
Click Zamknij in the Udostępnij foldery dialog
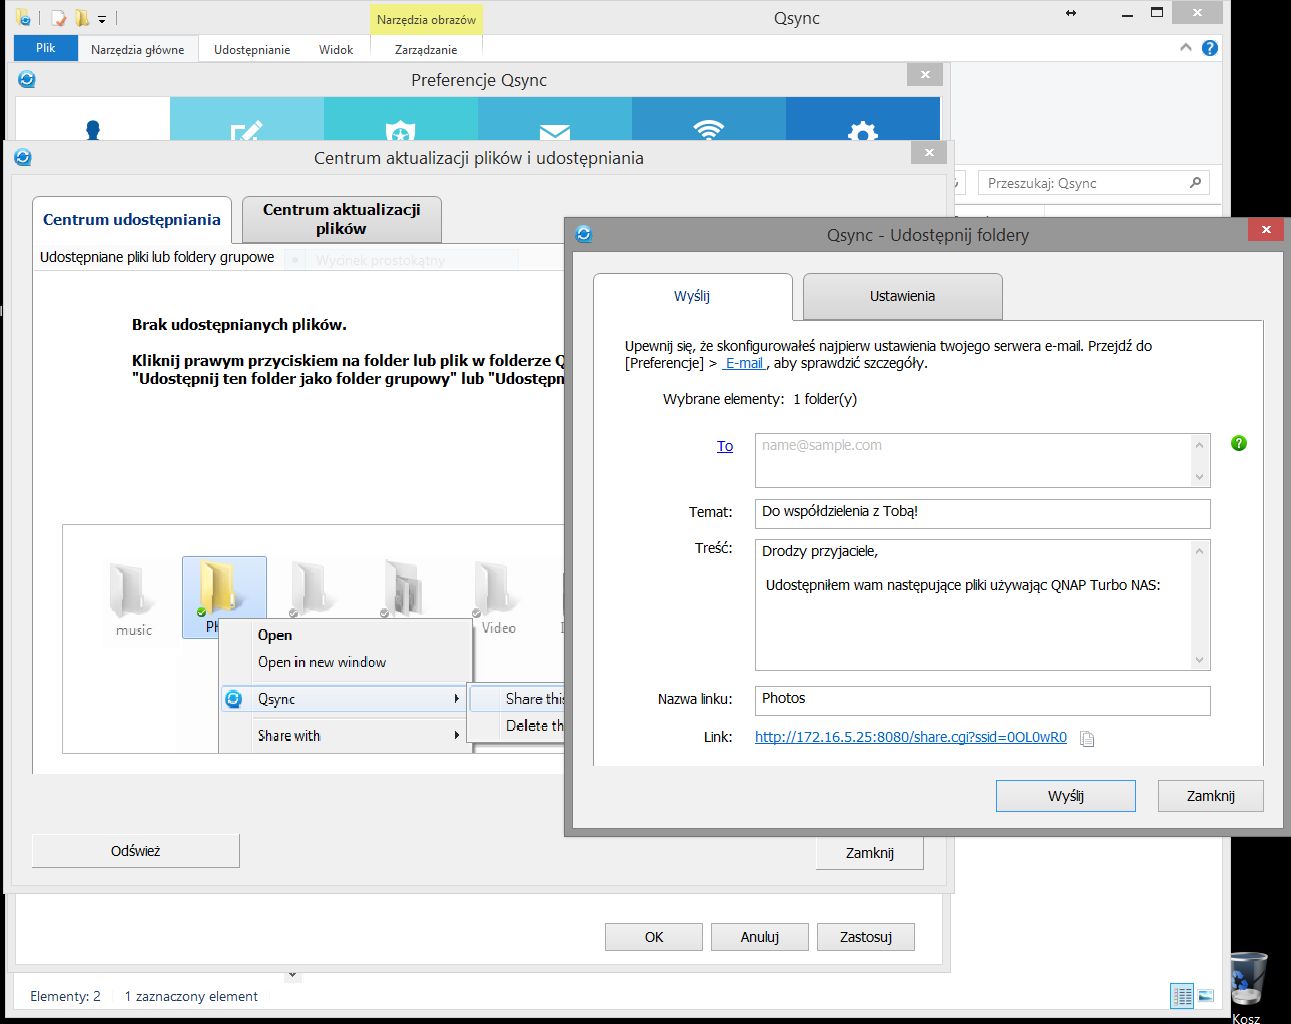click(x=1211, y=796)
